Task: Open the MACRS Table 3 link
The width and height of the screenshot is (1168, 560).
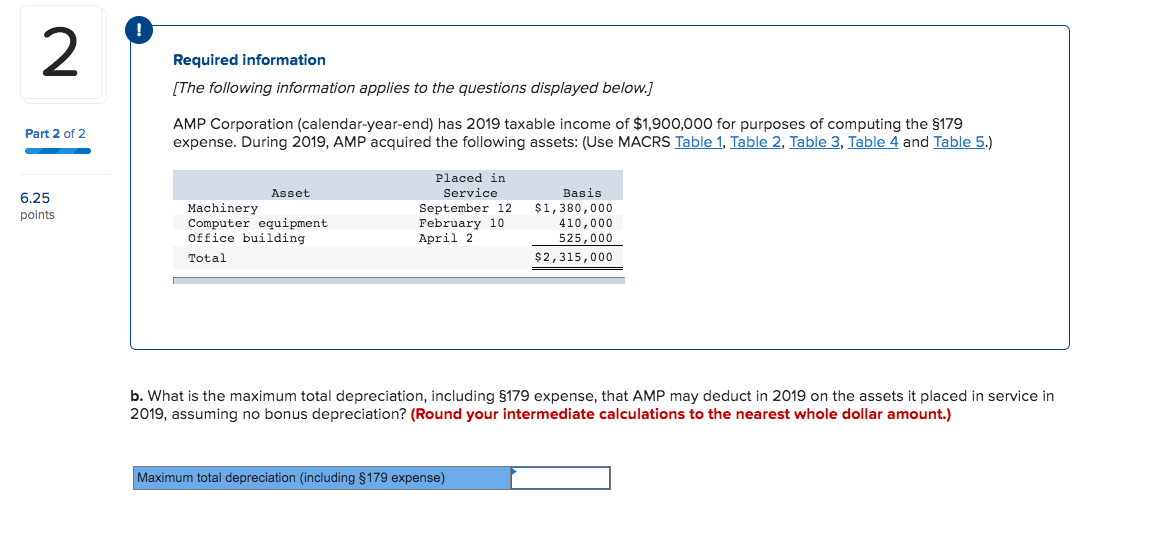Action: 815,141
